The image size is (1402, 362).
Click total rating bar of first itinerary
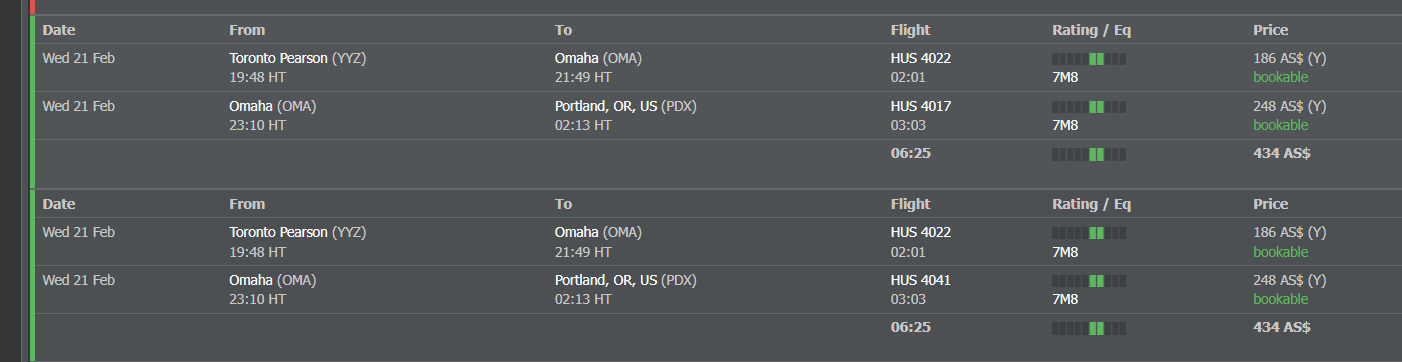[1089, 155]
